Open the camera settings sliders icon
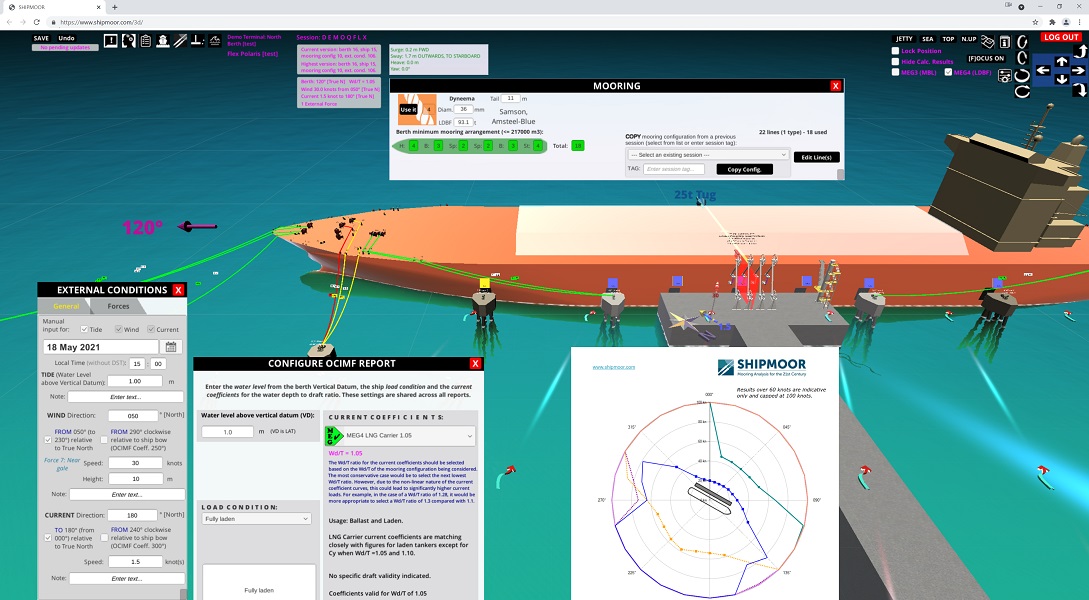This screenshot has height=600, width=1089. point(1005,76)
